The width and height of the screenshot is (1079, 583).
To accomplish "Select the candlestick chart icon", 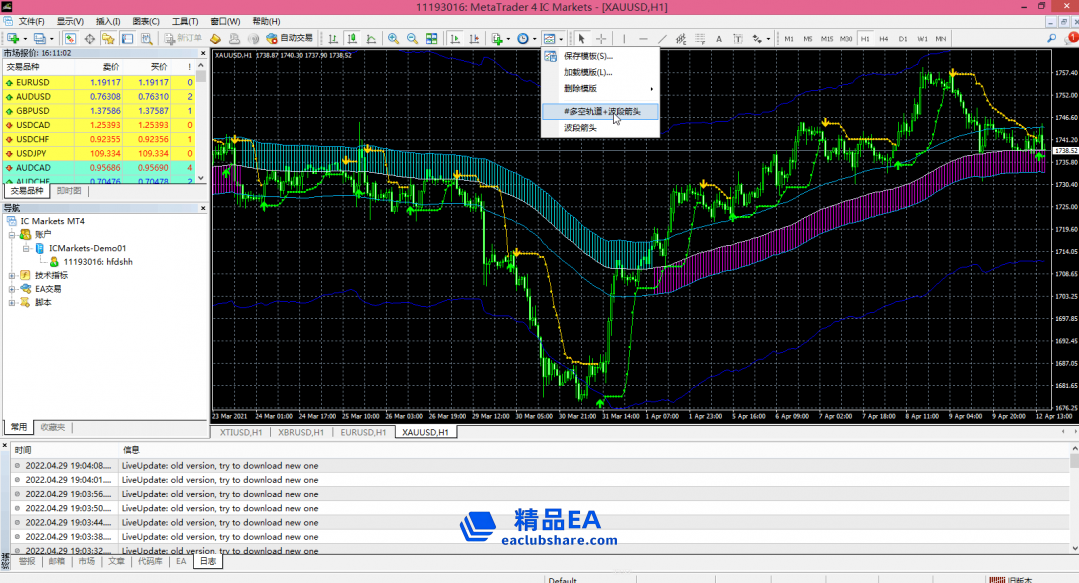I will tap(352, 39).
